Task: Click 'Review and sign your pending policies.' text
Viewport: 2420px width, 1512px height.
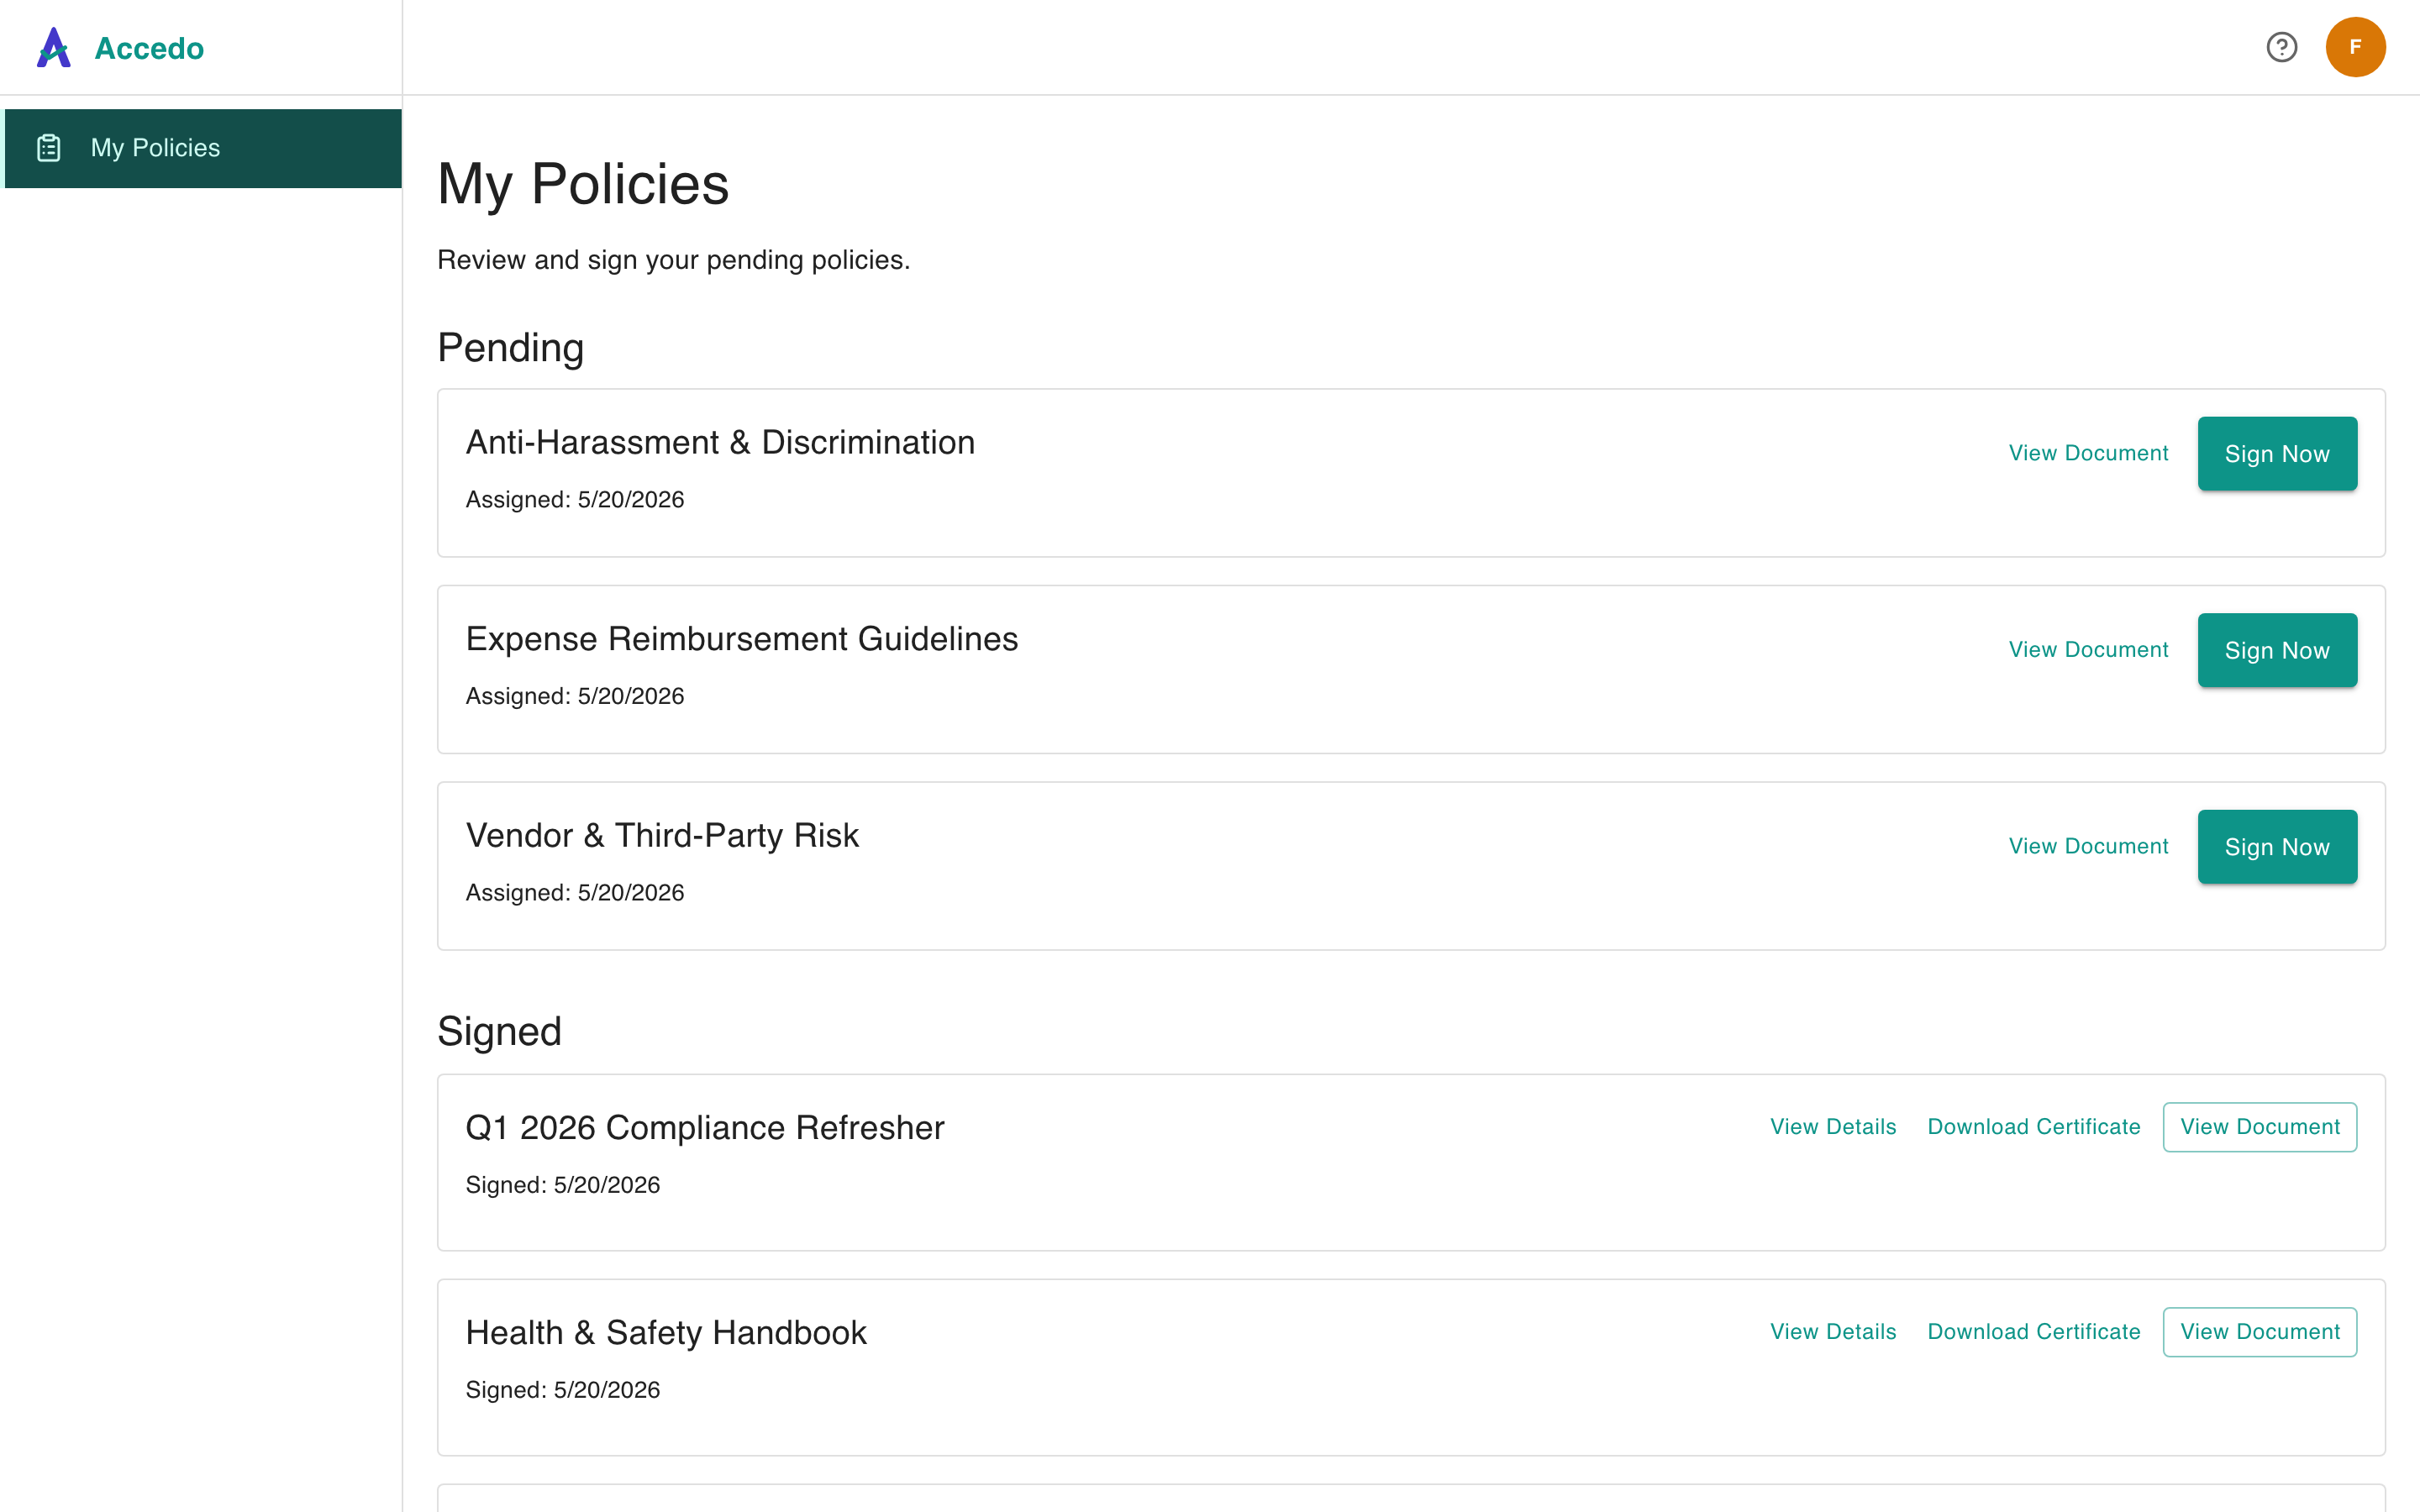Action: 674,260
